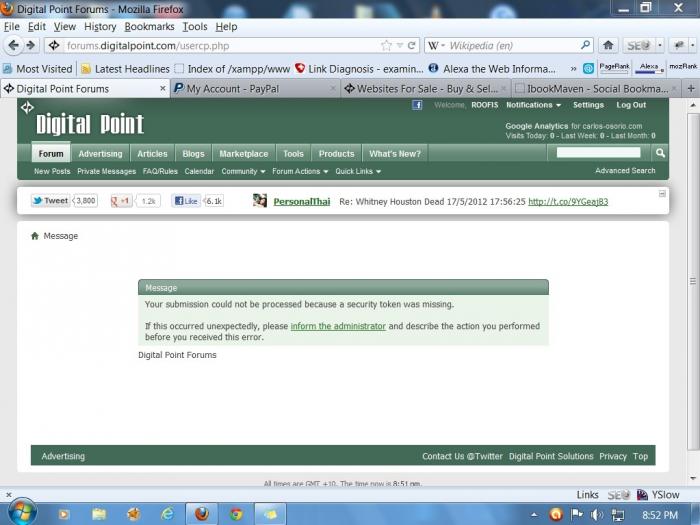The image size is (700, 525).
Task: Go forward with the browser forward arrow
Action: point(31,45)
